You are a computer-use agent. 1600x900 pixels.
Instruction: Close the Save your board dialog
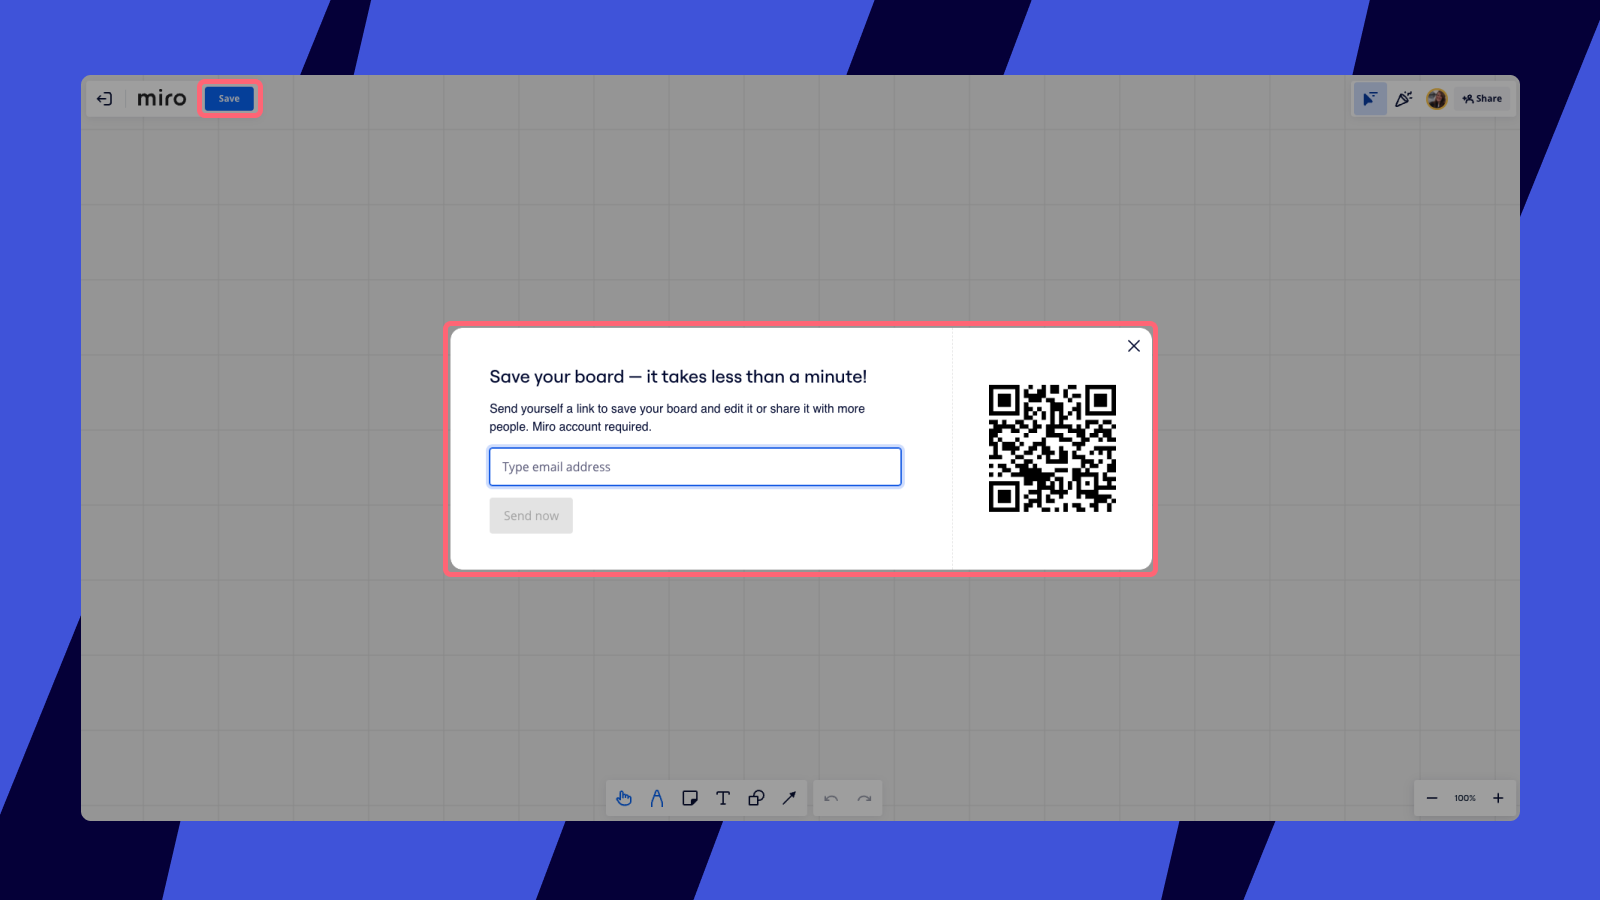click(1133, 346)
